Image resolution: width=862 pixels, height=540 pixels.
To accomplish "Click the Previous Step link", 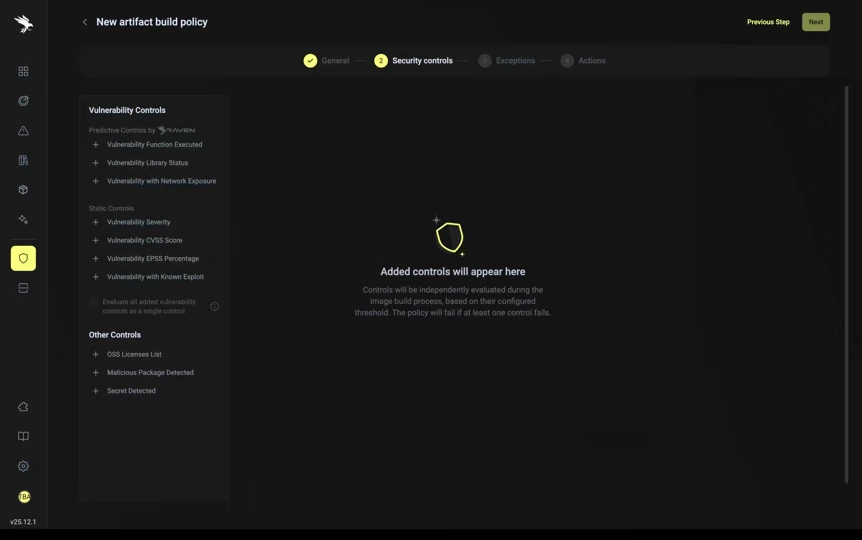I will pos(768,22).
